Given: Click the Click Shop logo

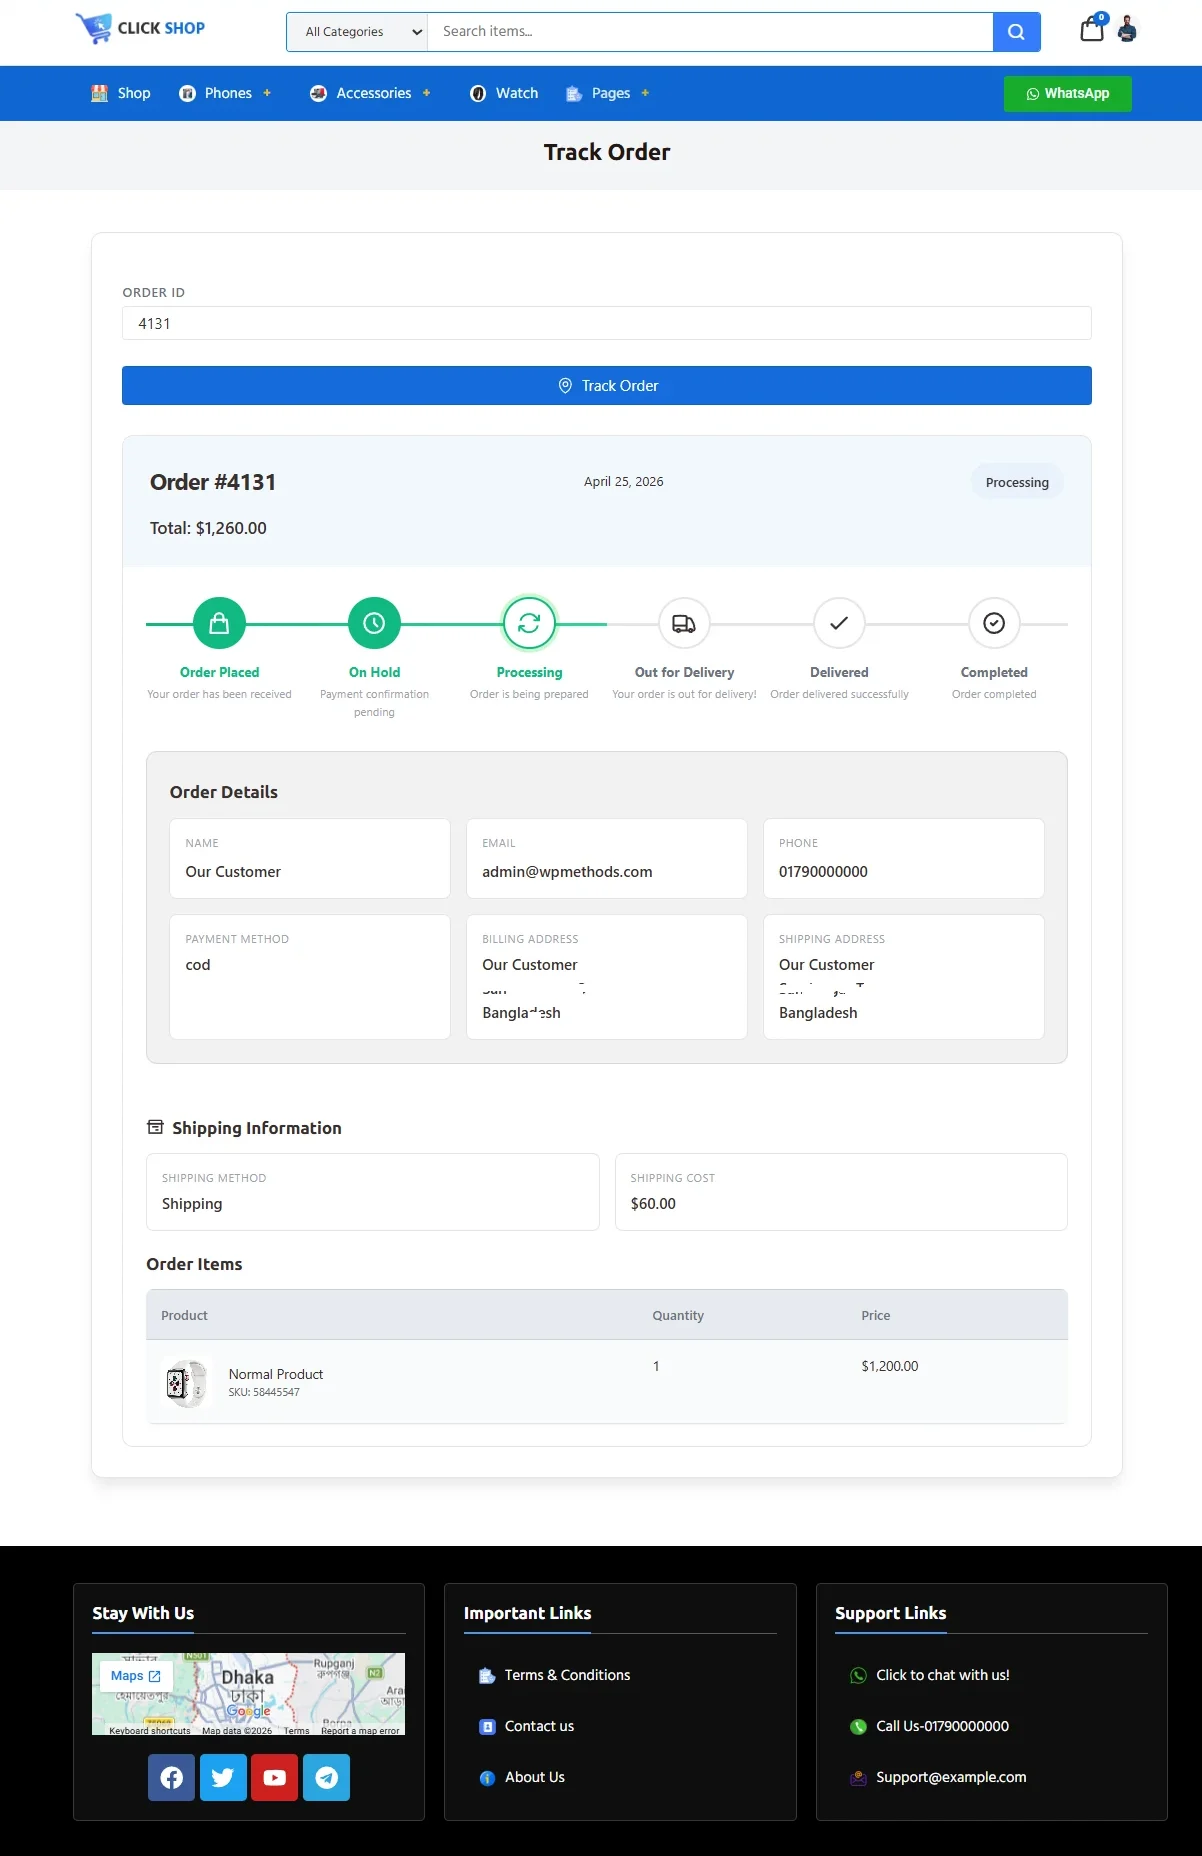Looking at the screenshot, I should (141, 28).
